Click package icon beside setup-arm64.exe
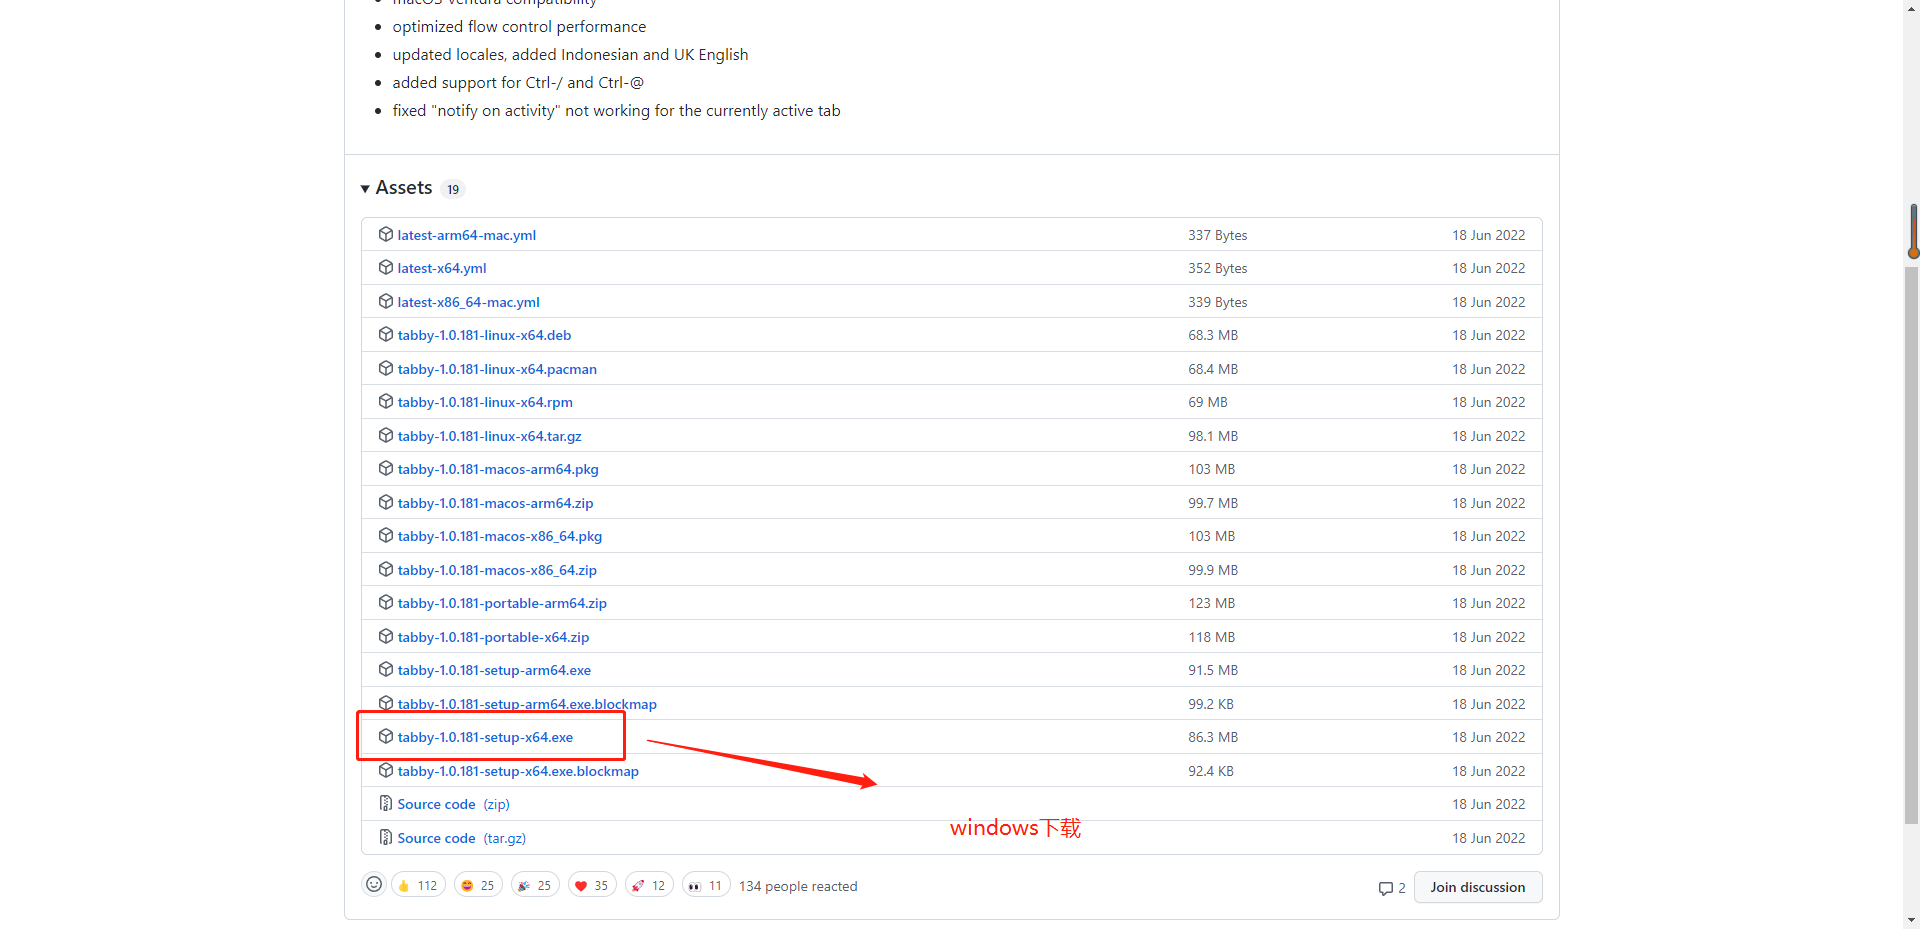 tap(386, 669)
